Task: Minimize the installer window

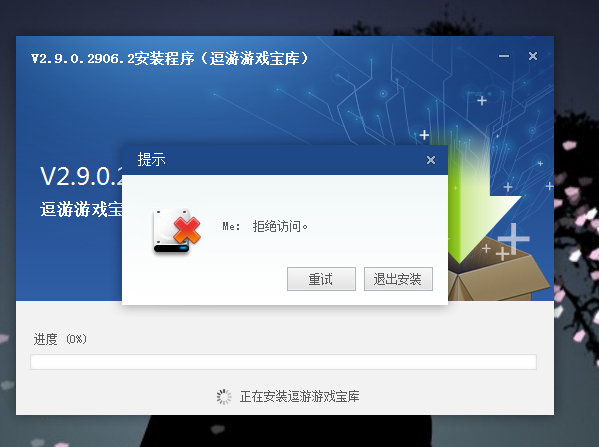Action: pyautogui.click(x=504, y=56)
